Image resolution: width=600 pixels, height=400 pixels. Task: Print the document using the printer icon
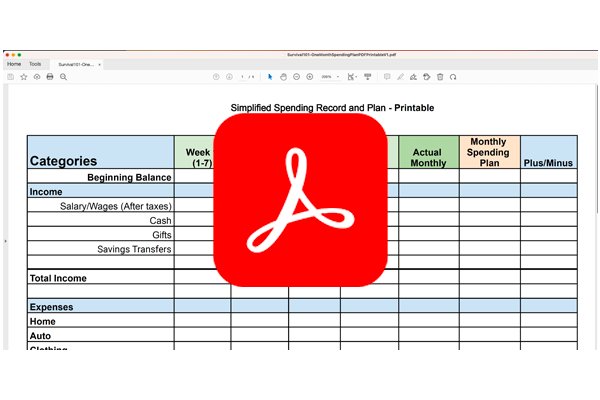pos(50,76)
